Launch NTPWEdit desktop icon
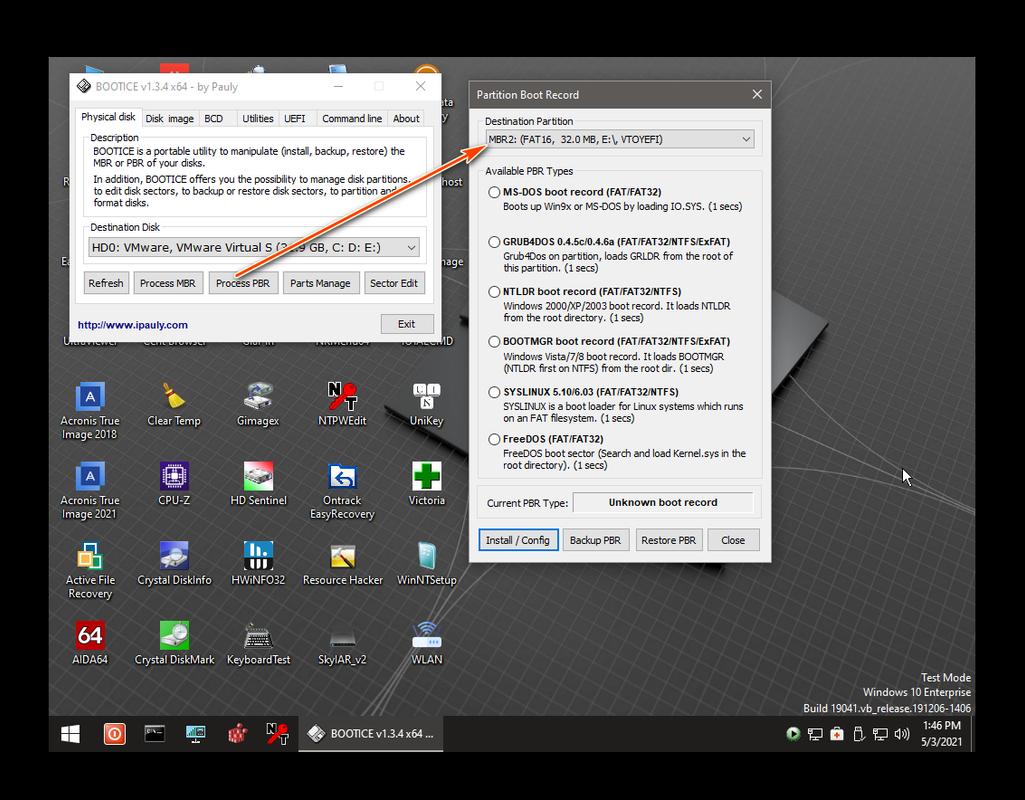Image resolution: width=1025 pixels, height=800 pixels. tap(342, 404)
